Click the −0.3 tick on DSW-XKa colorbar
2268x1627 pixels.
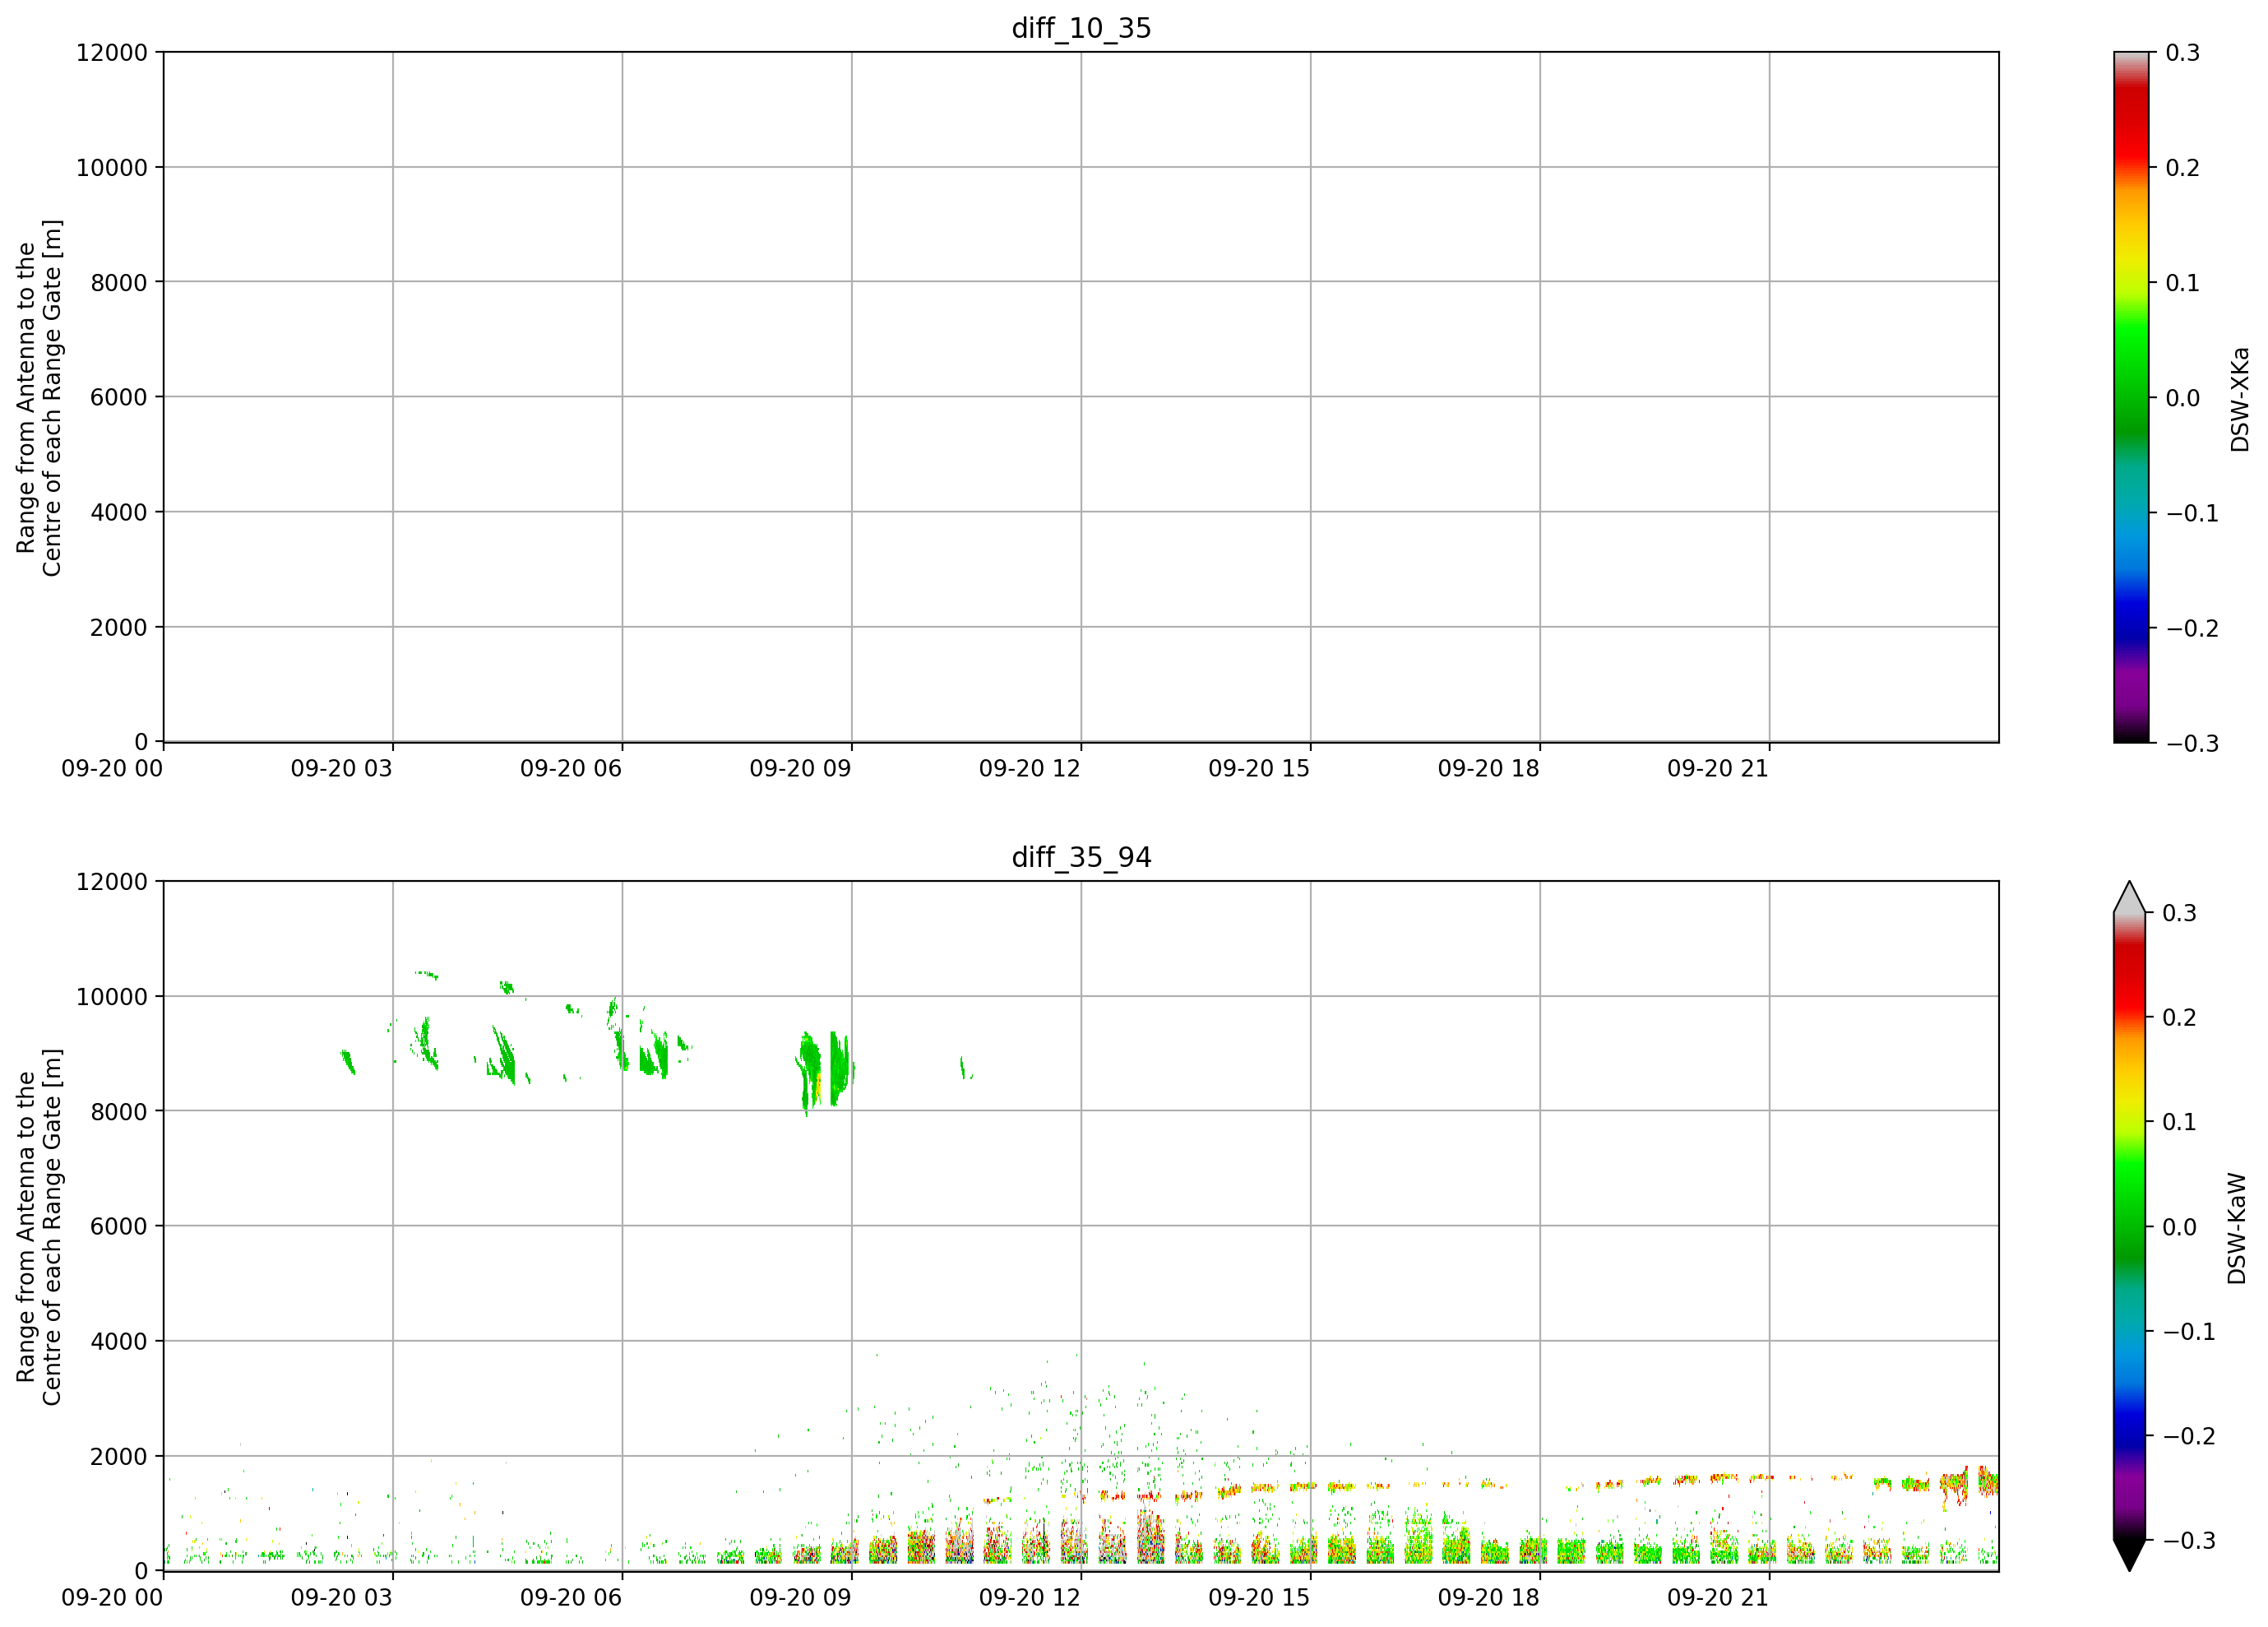click(2192, 743)
